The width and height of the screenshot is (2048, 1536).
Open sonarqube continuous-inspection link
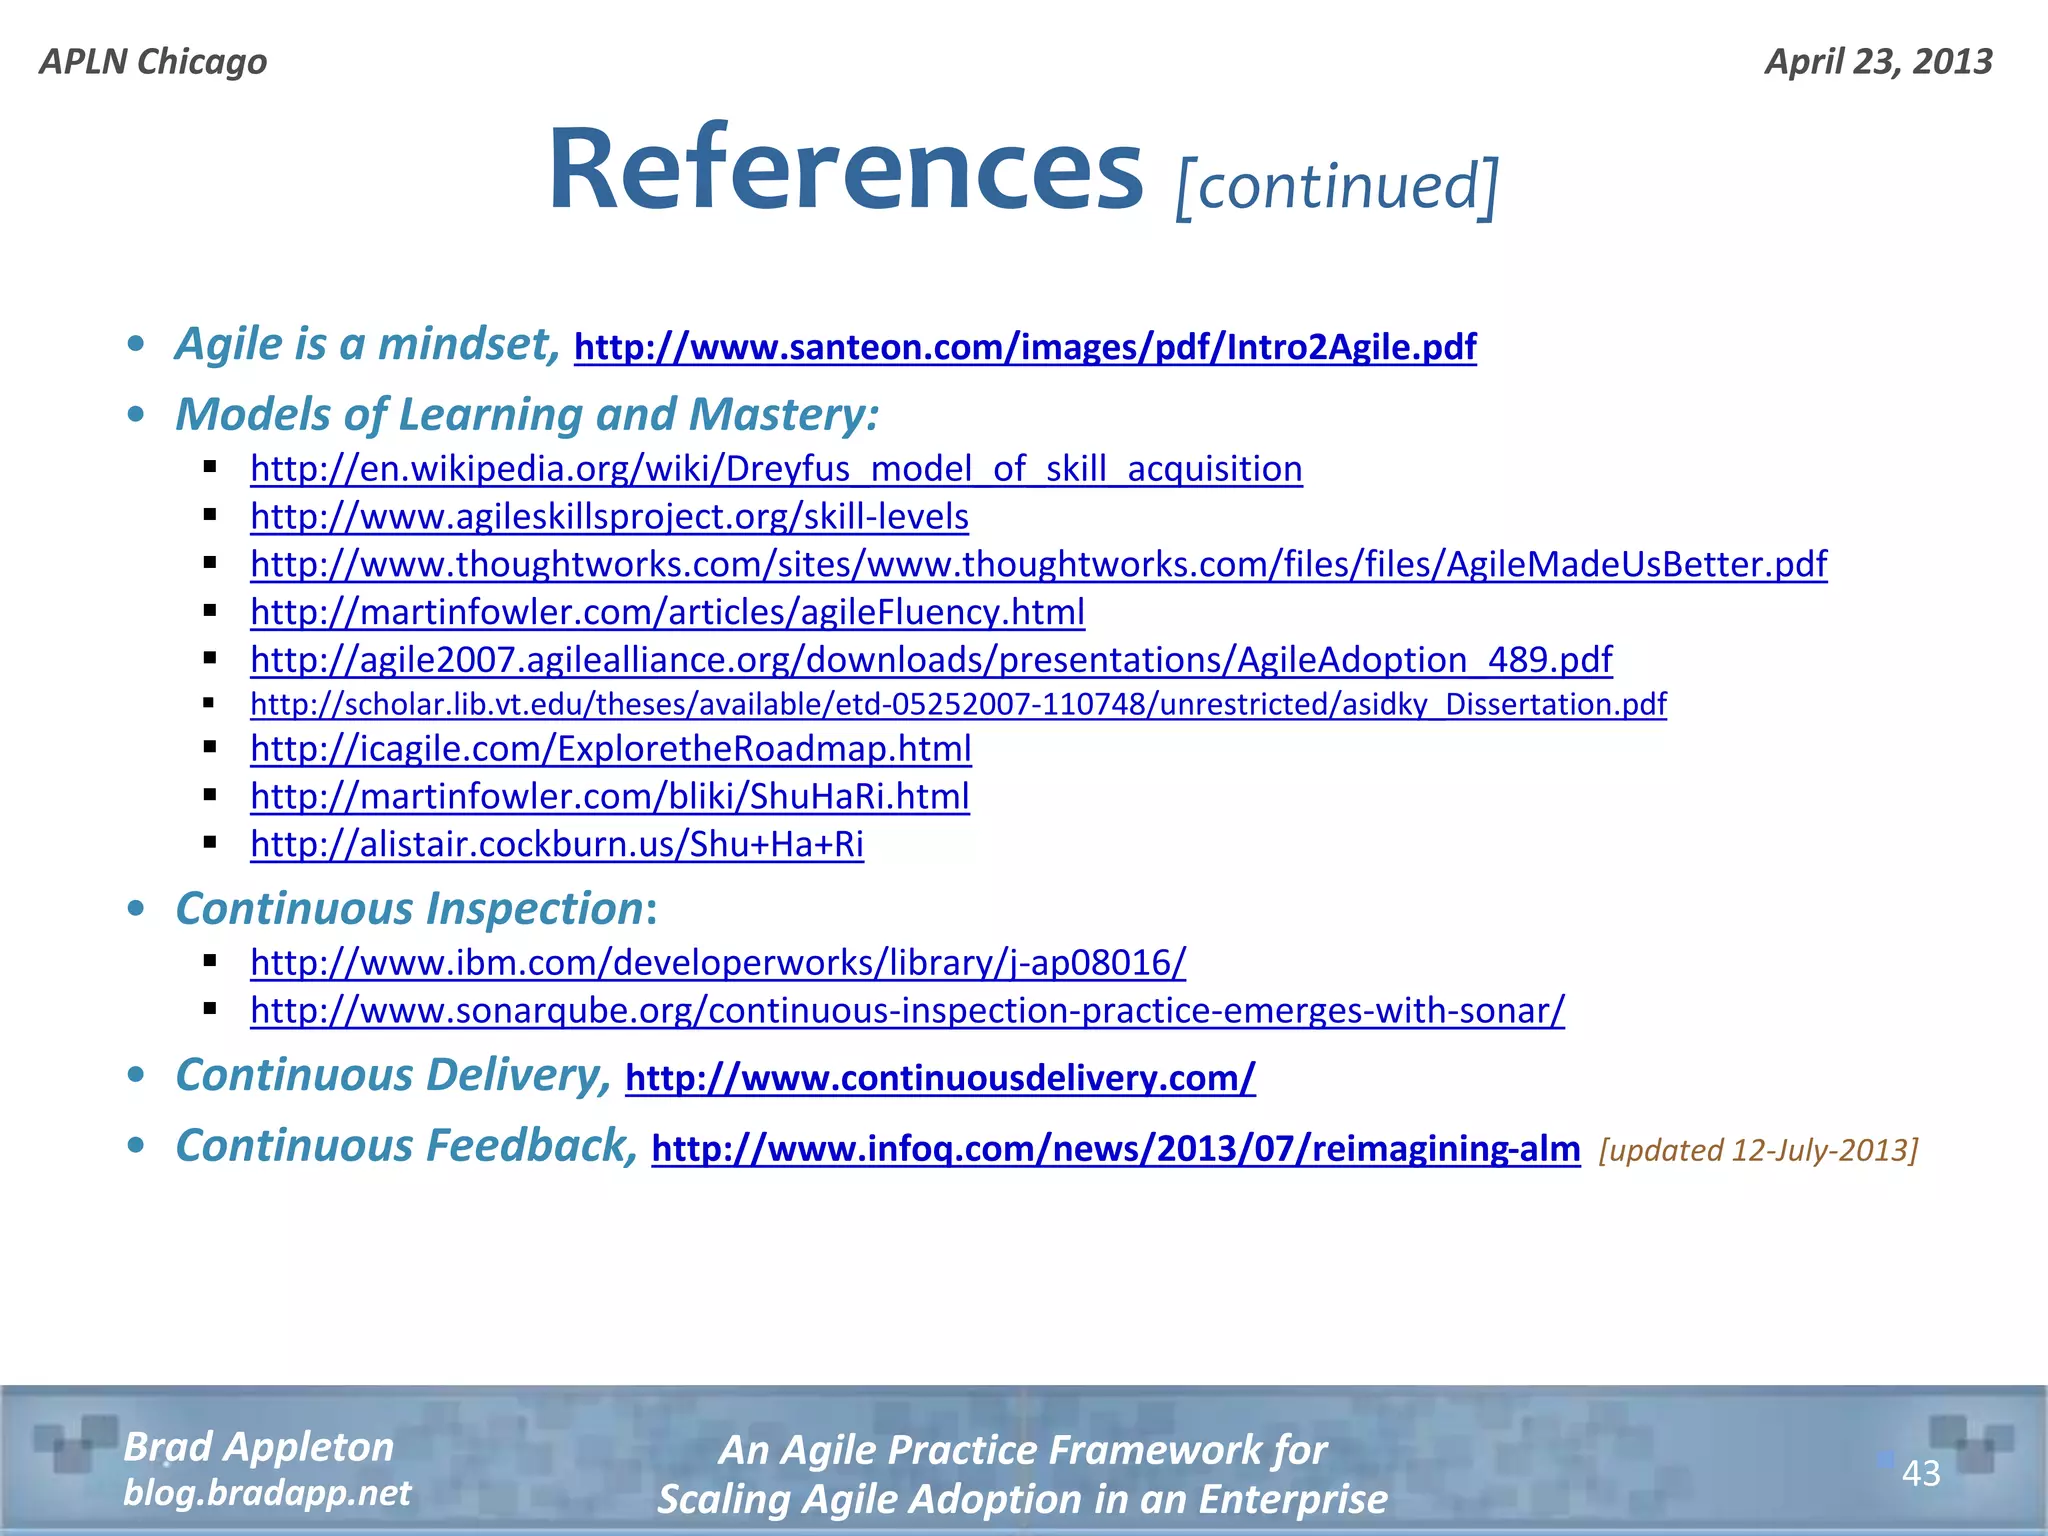pyautogui.click(x=907, y=1011)
